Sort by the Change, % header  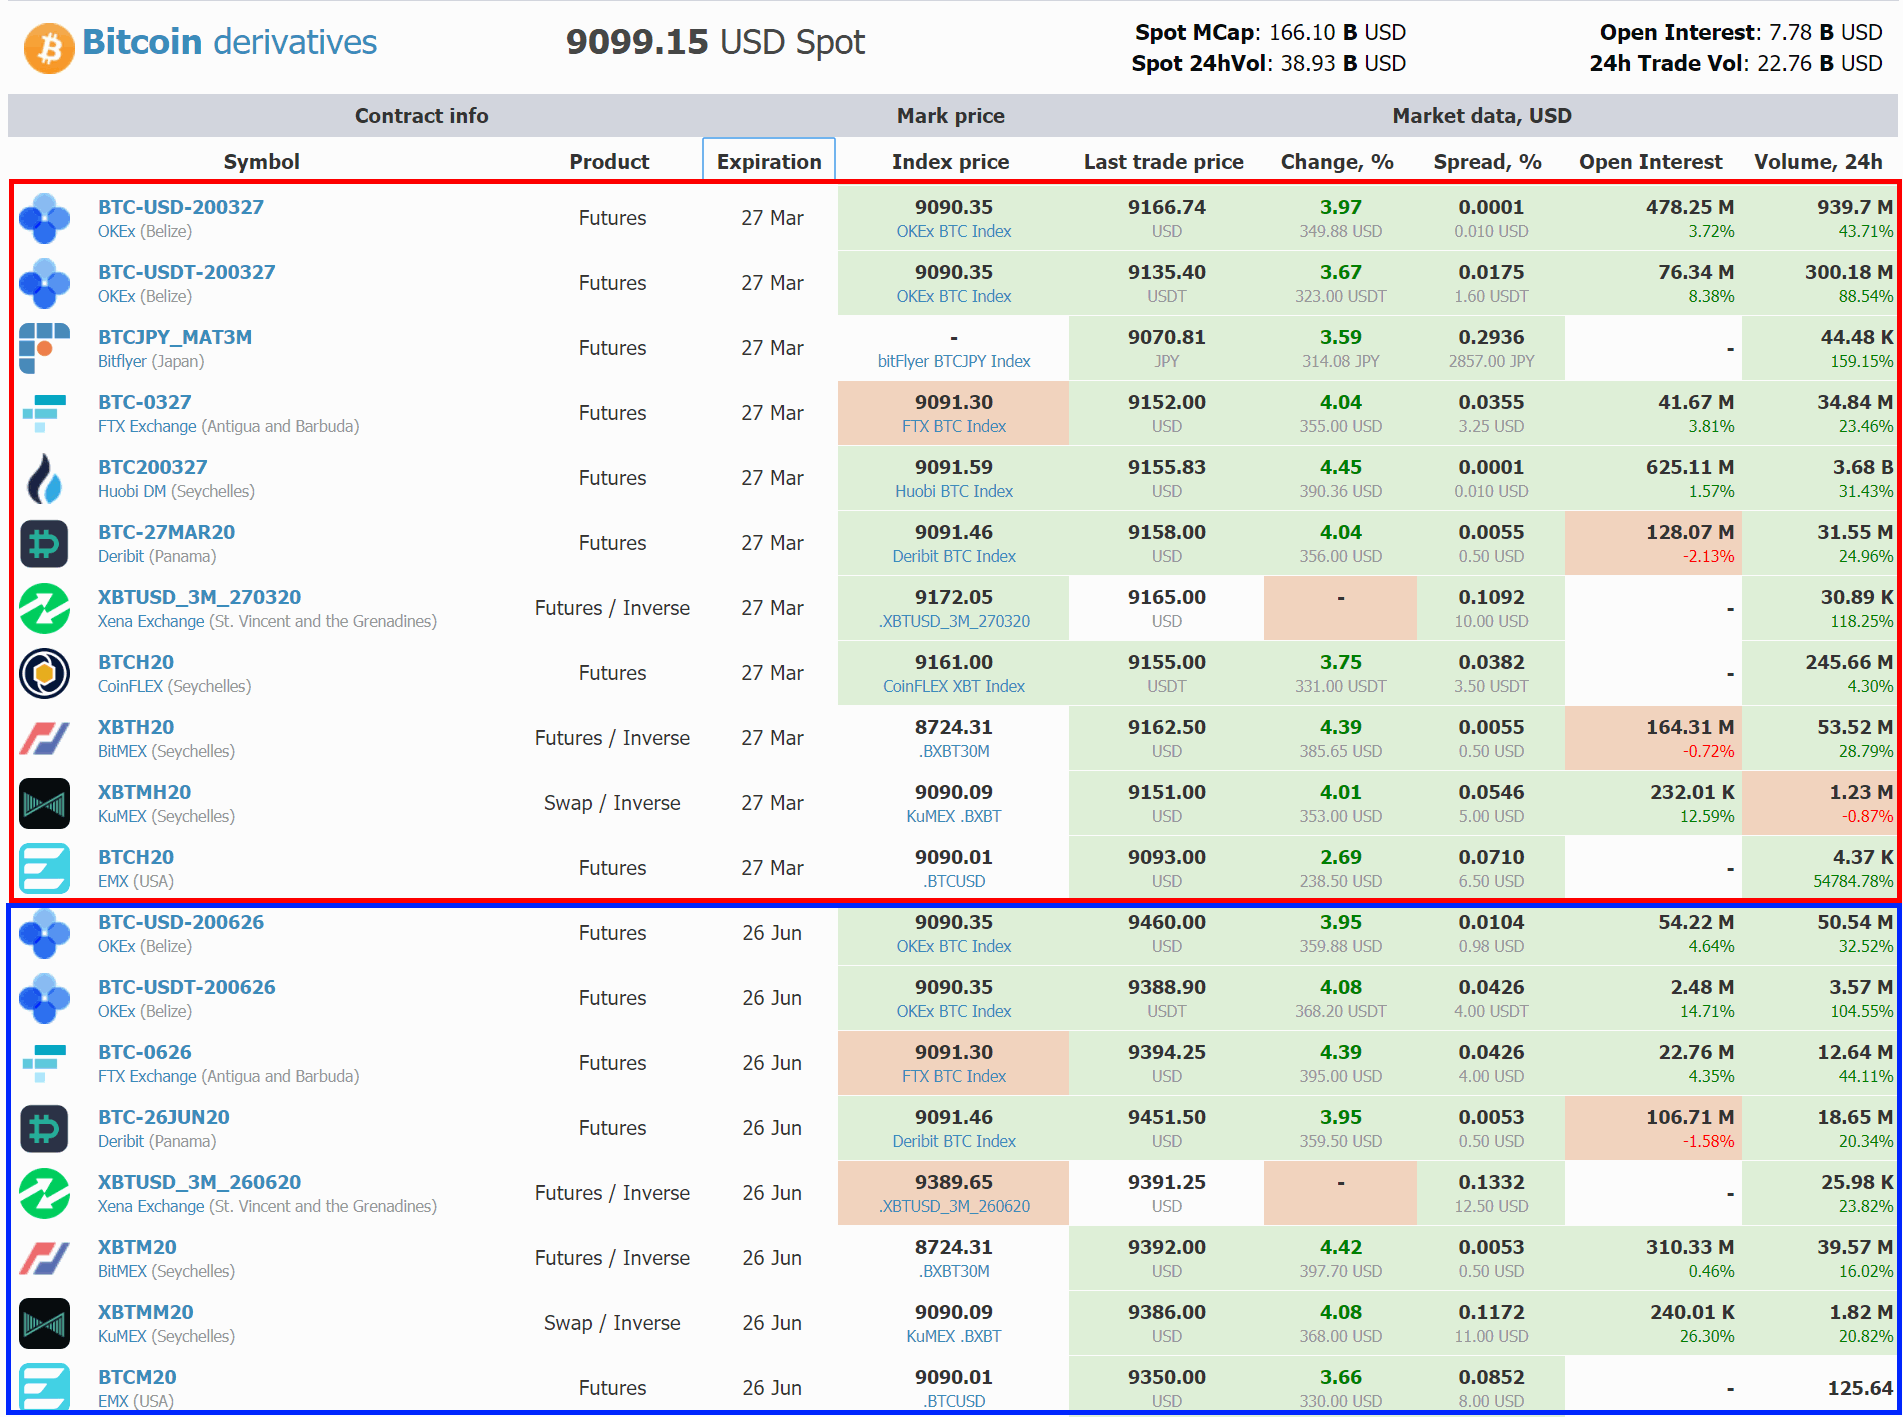click(x=1337, y=161)
